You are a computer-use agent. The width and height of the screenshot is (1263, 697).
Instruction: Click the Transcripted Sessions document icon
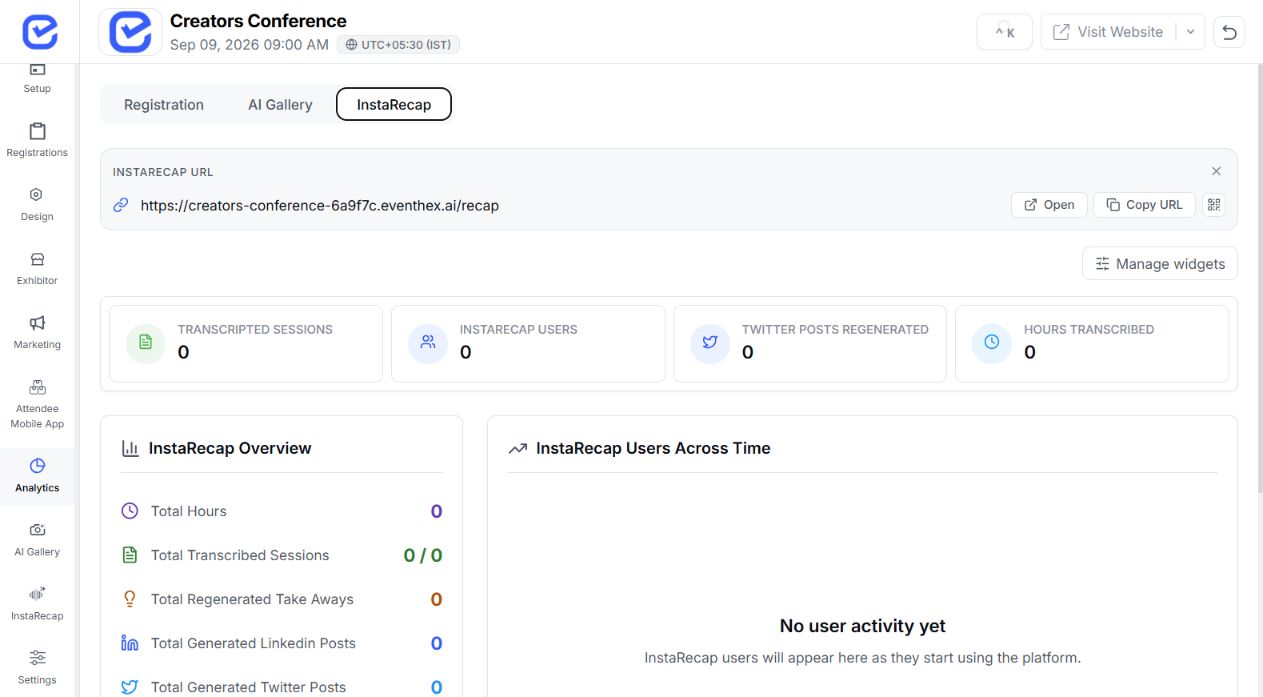tap(146, 342)
